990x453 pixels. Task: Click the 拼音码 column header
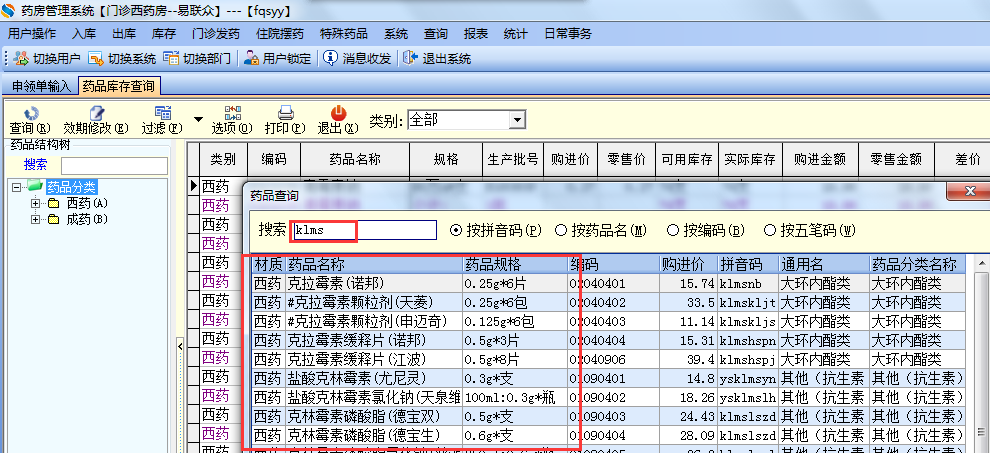[x=748, y=264]
